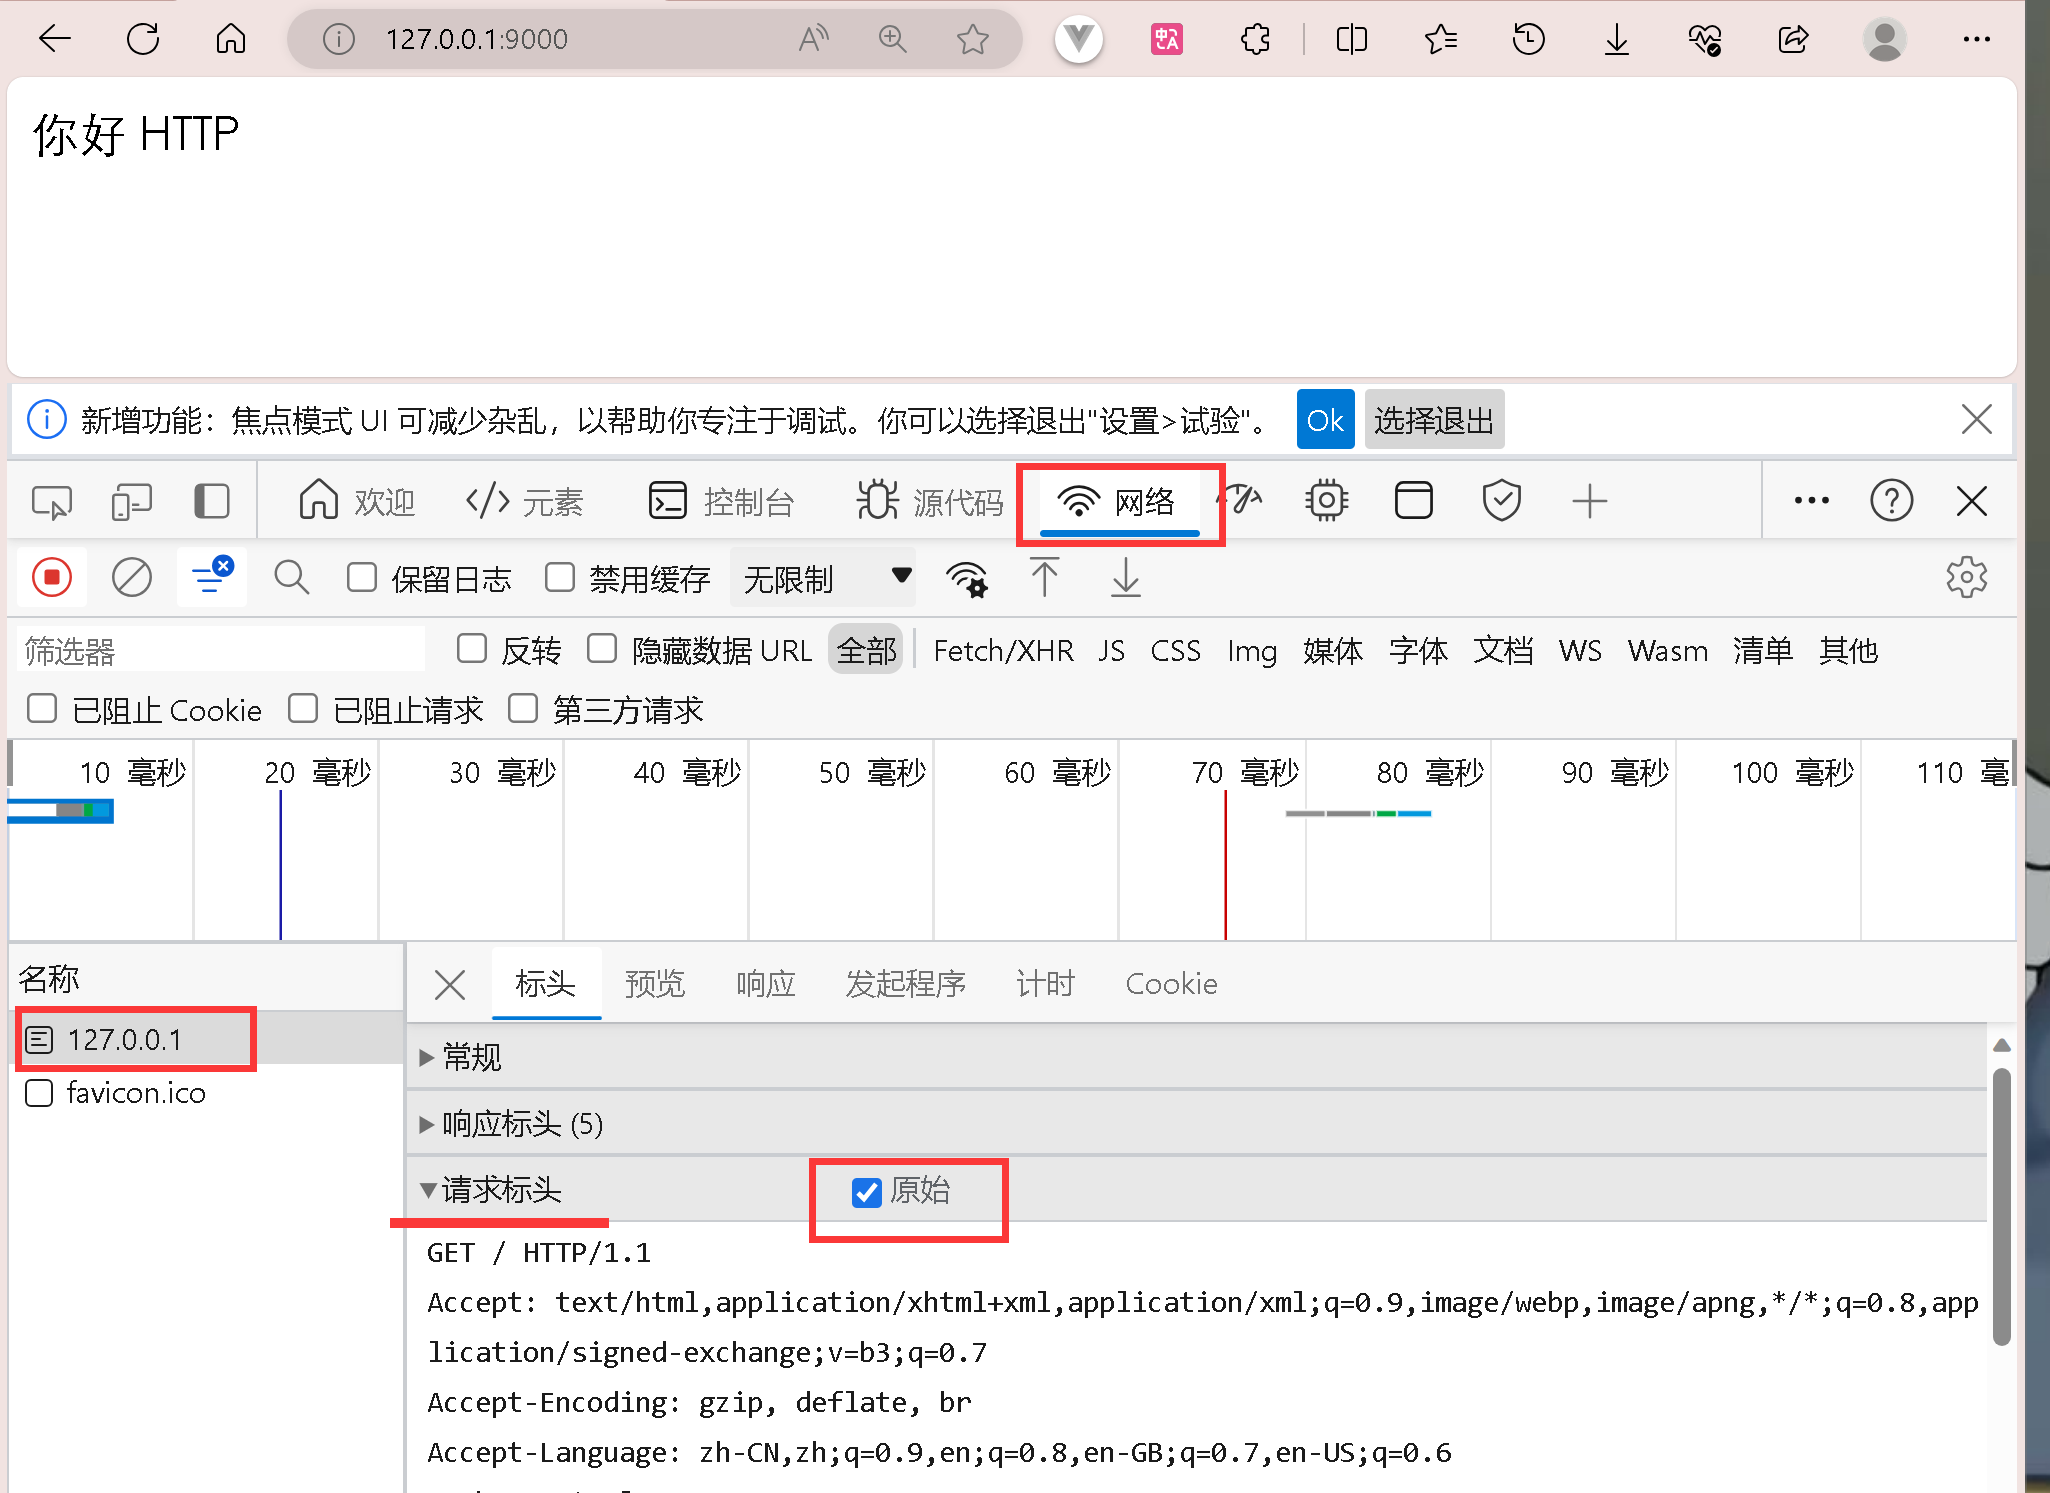The width and height of the screenshot is (2050, 1493).
Task: Uncheck the 原始 raw headers checkbox
Action: [x=866, y=1191]
